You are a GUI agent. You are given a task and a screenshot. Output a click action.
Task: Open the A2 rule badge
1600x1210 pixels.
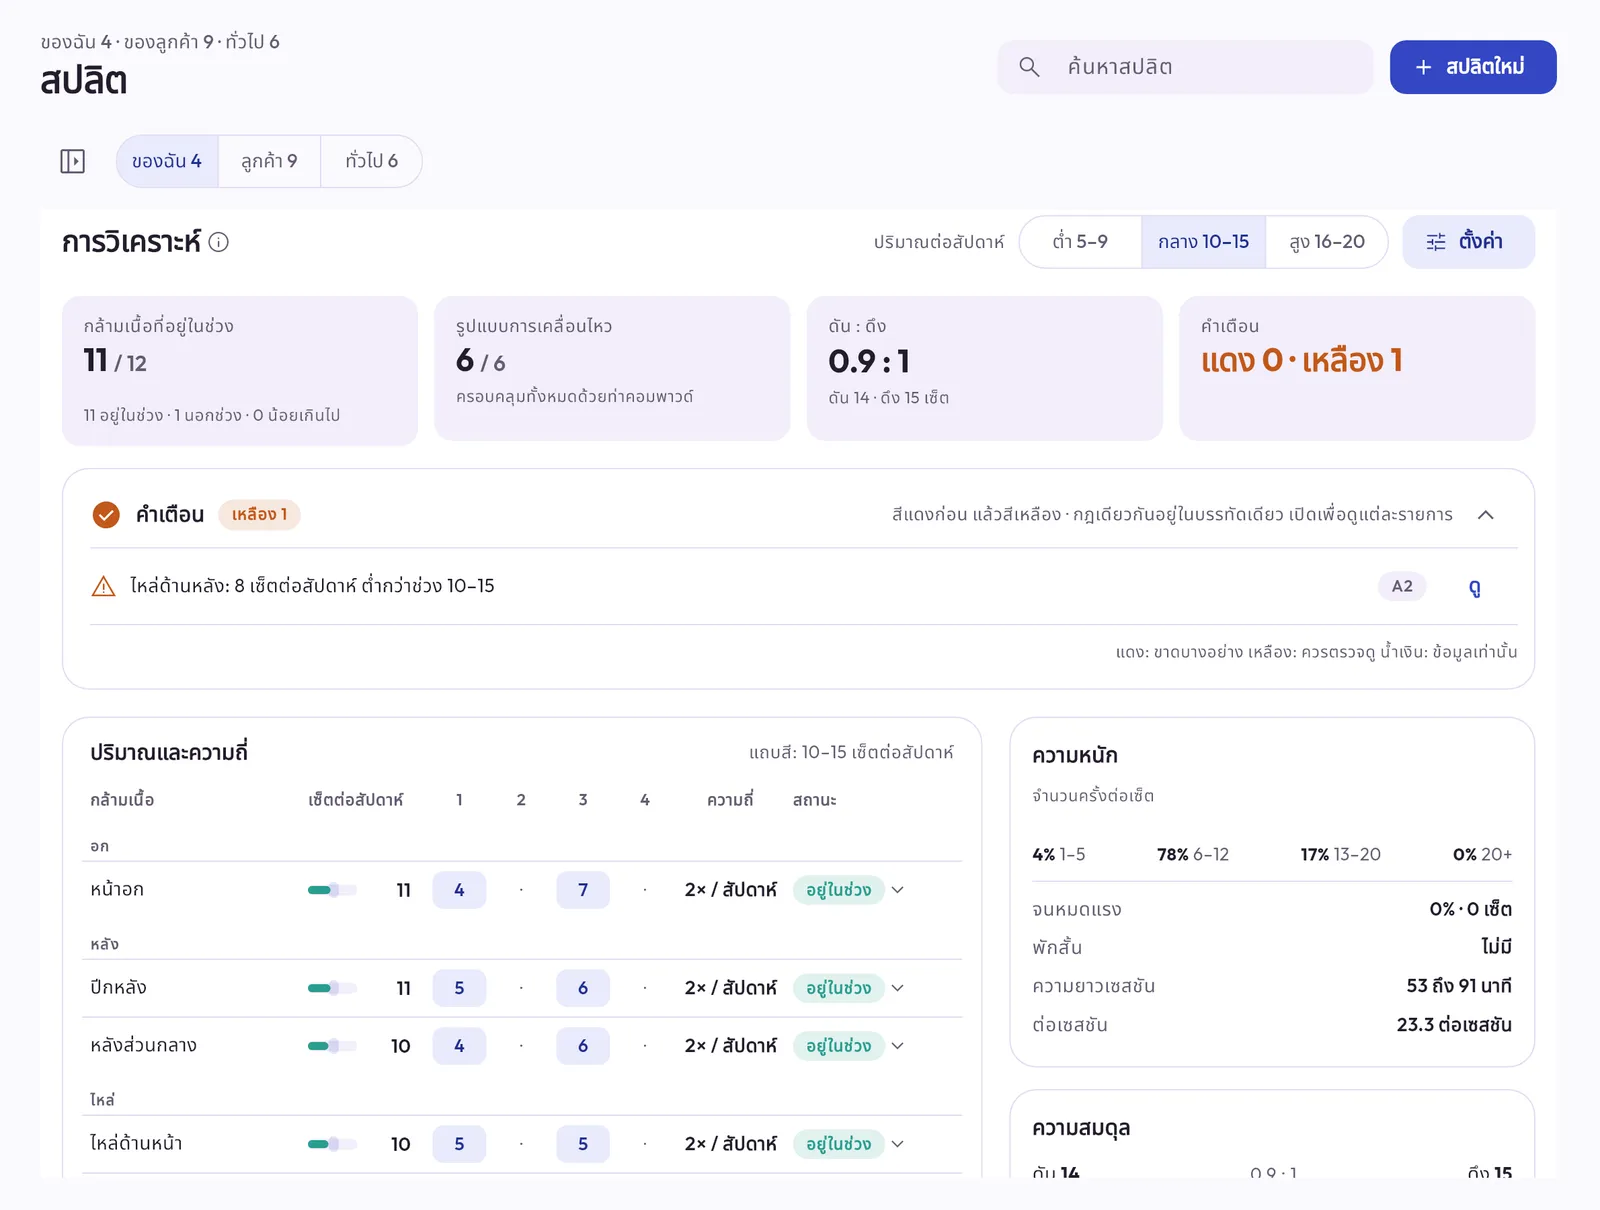pyautogui.click(x=1402, y=586)
